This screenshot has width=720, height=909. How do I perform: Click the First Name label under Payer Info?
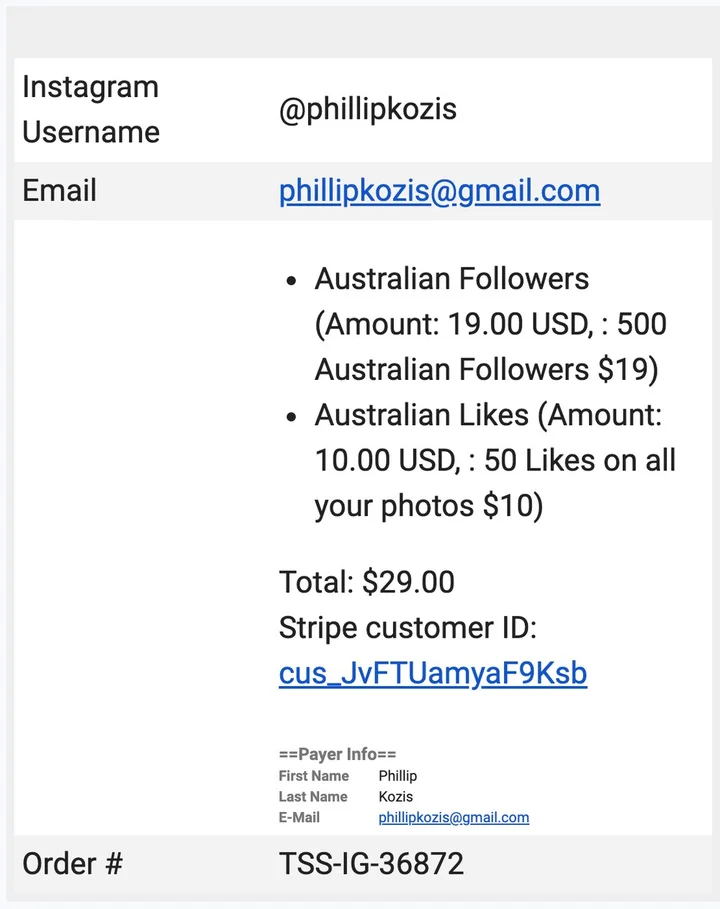pyautogui.click(x=313, y=776)
